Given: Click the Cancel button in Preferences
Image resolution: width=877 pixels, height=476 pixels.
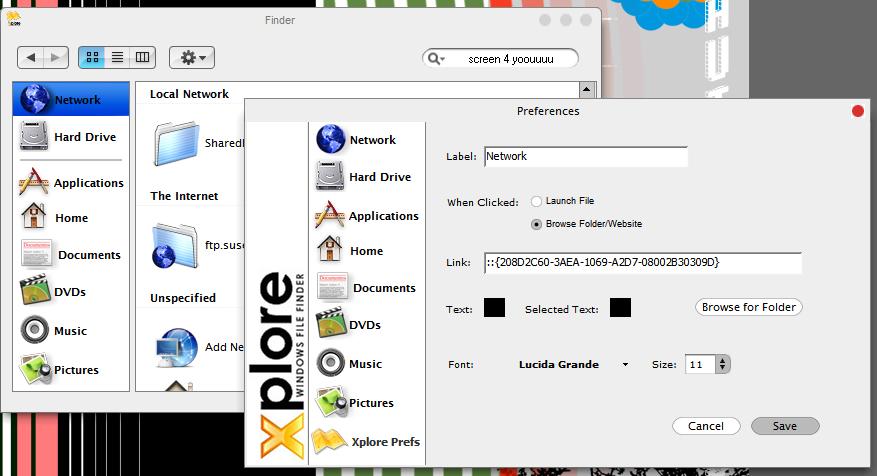Looking at the screenshot, I should coord(706,426).
